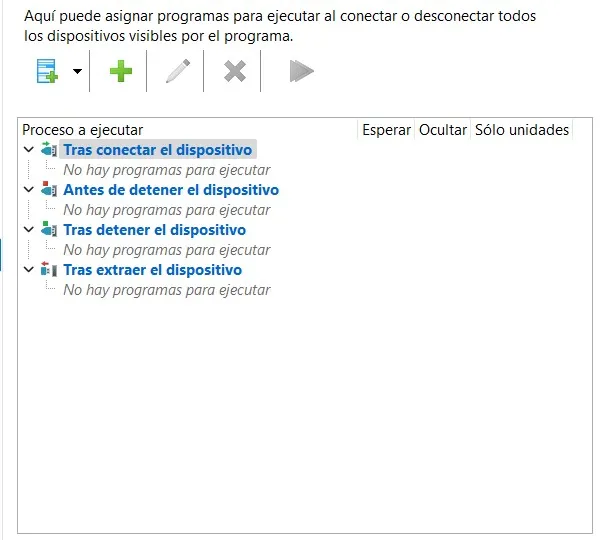The height and width of the screenshot is (540, 600).
Task: Click the add-from-list icon in toolbar
Action: 47,71
